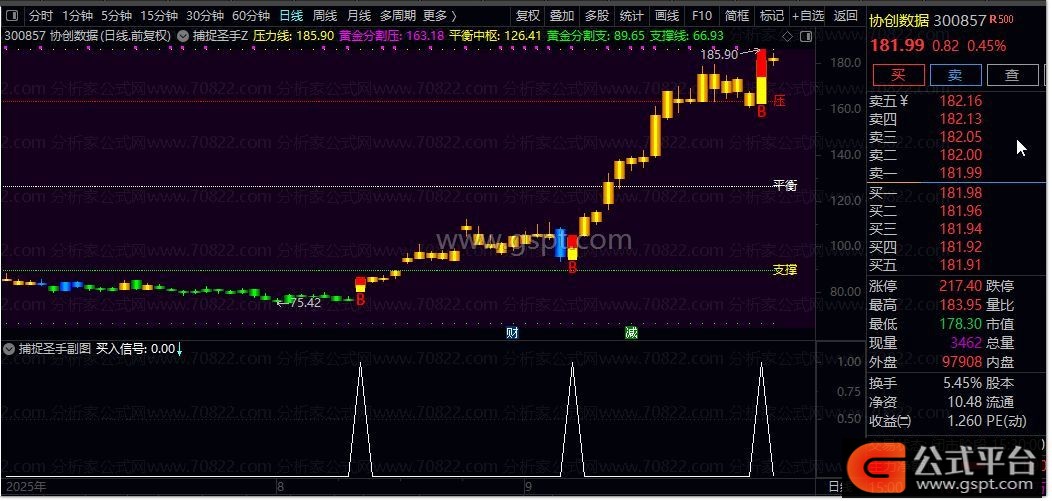This screenshot has height=501, width=1052.
Task: Expand the 更多 period options
Action: 439,16
